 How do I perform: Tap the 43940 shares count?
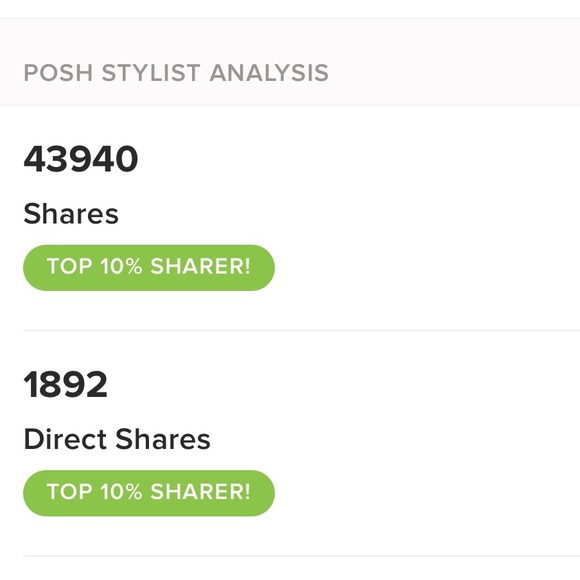[81, 159]
